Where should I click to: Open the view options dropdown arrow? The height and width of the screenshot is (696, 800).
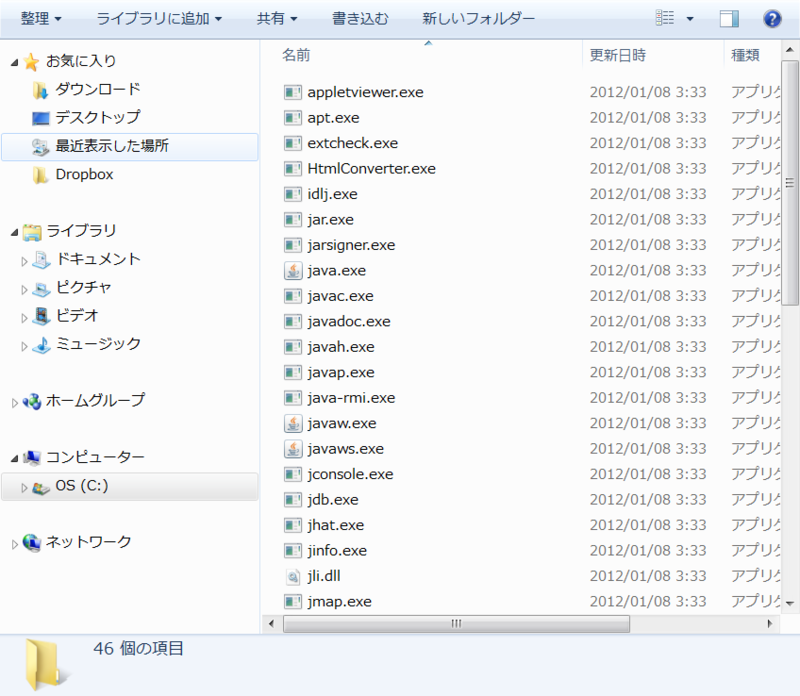point(690,19)
